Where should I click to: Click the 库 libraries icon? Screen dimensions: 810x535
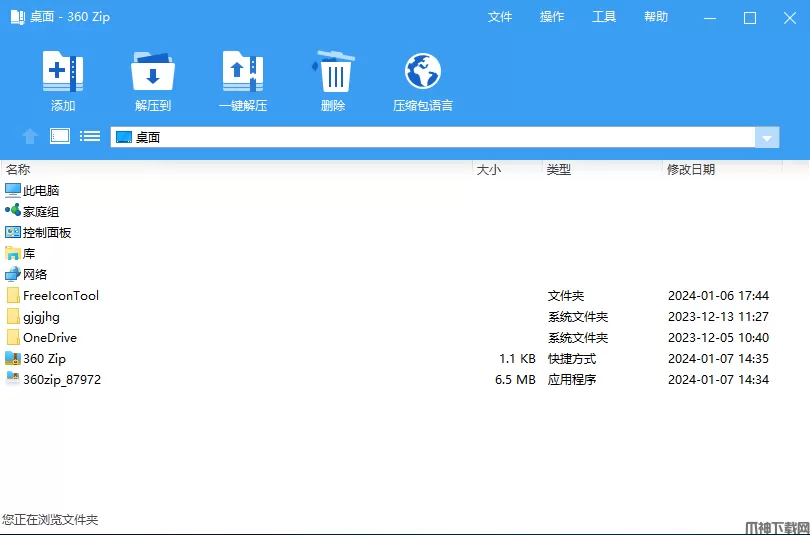tap(13, 254)
